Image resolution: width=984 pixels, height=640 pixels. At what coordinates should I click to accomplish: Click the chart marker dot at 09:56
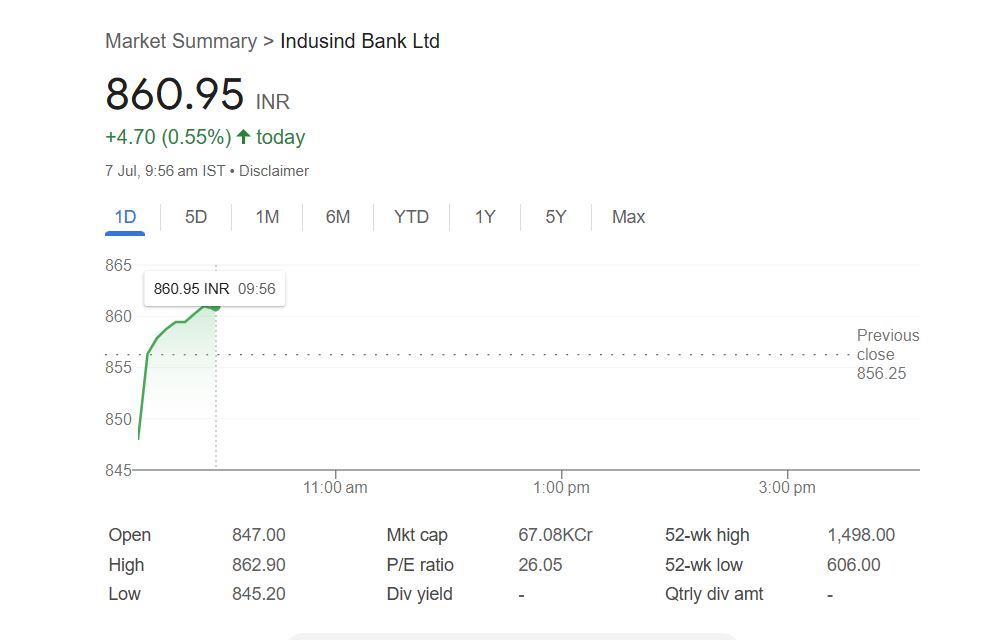(x=215, y=306)
